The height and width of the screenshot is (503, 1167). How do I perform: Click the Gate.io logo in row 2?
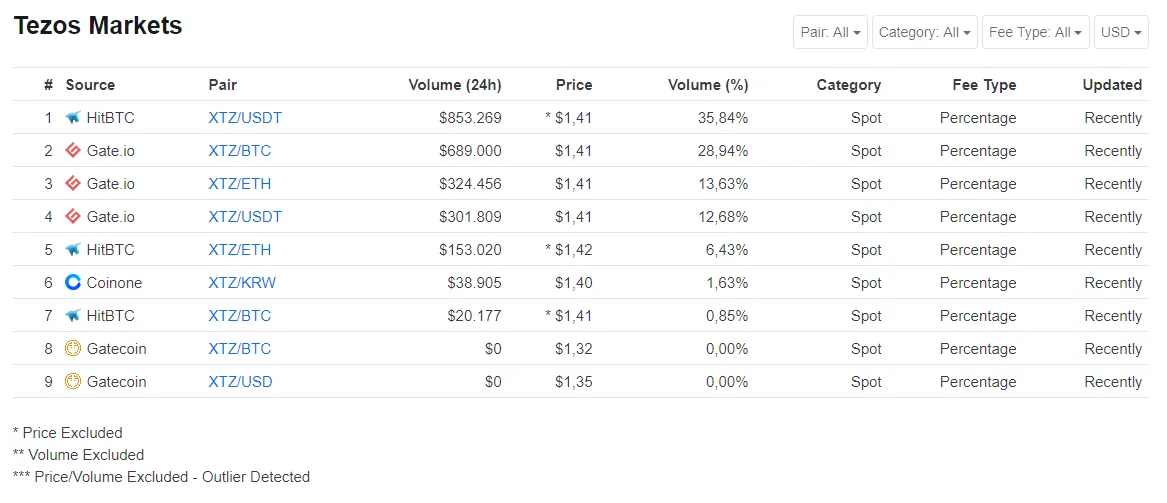point(72,150)
